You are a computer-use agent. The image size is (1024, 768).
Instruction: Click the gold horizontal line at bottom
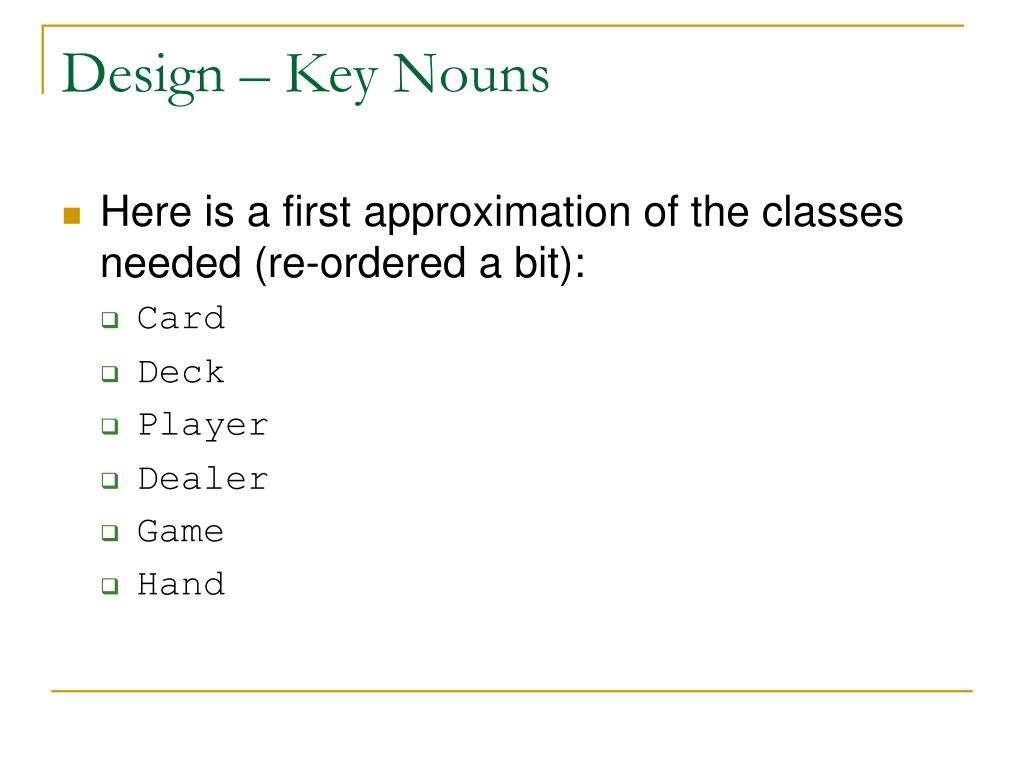(x=512, y=690)
